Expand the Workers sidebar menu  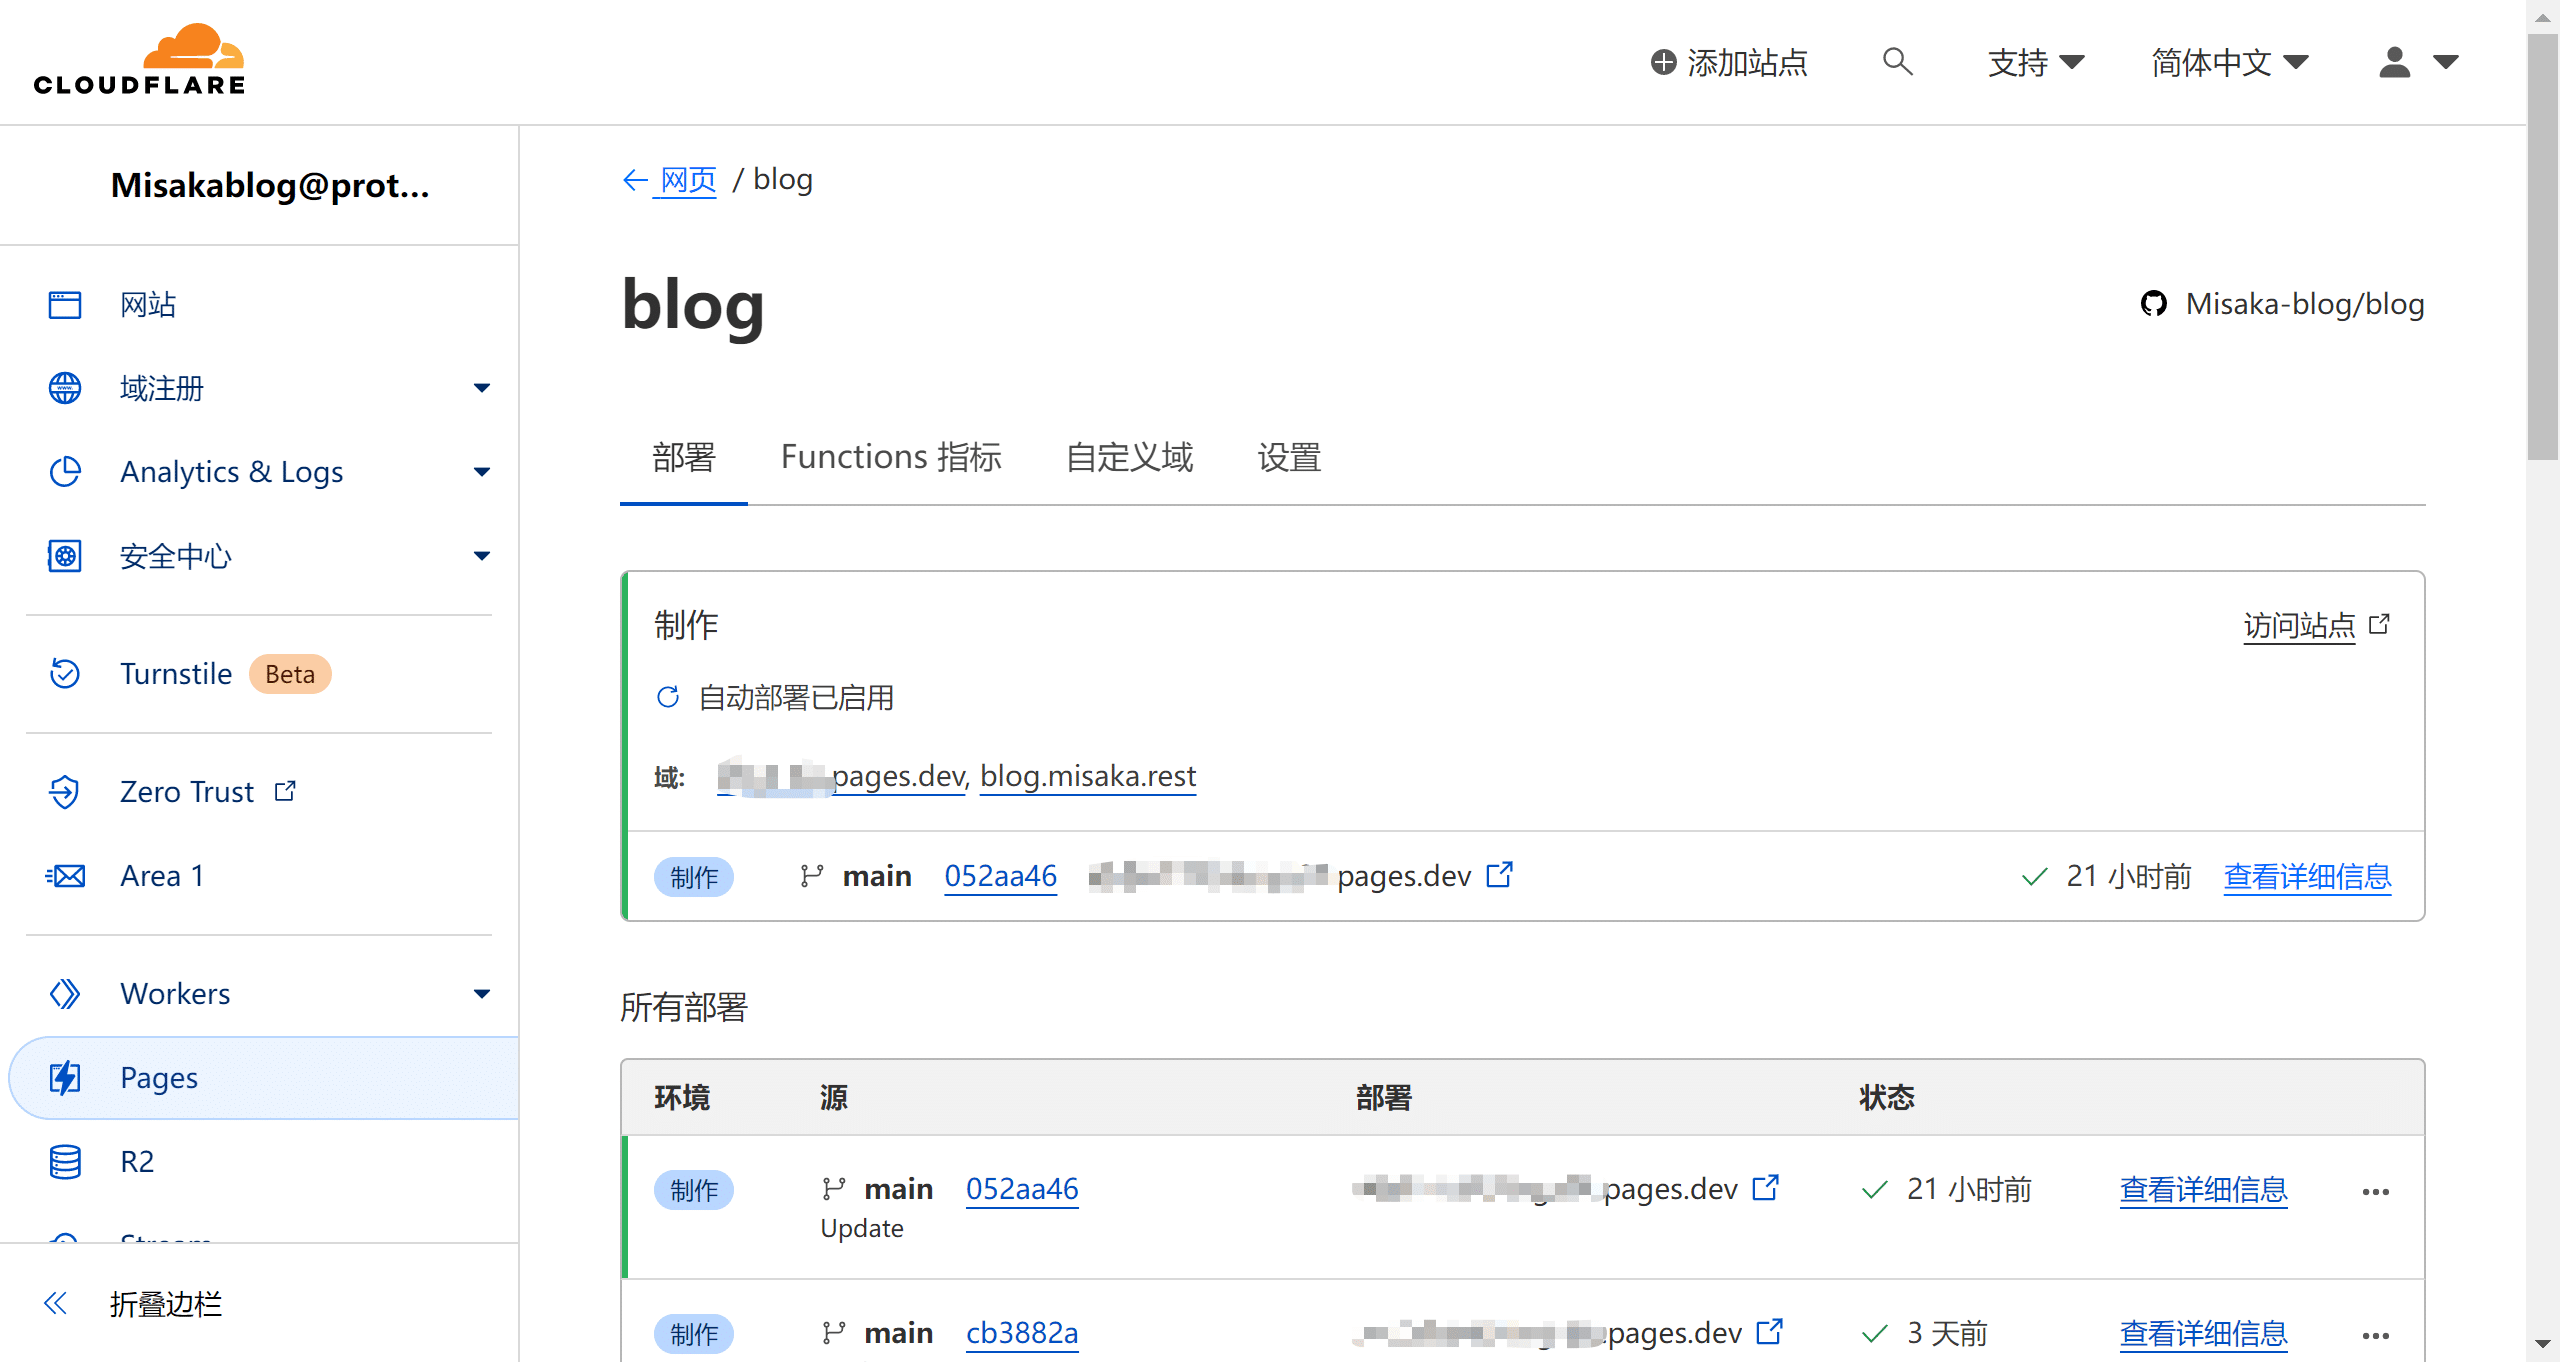coord(482,994)
